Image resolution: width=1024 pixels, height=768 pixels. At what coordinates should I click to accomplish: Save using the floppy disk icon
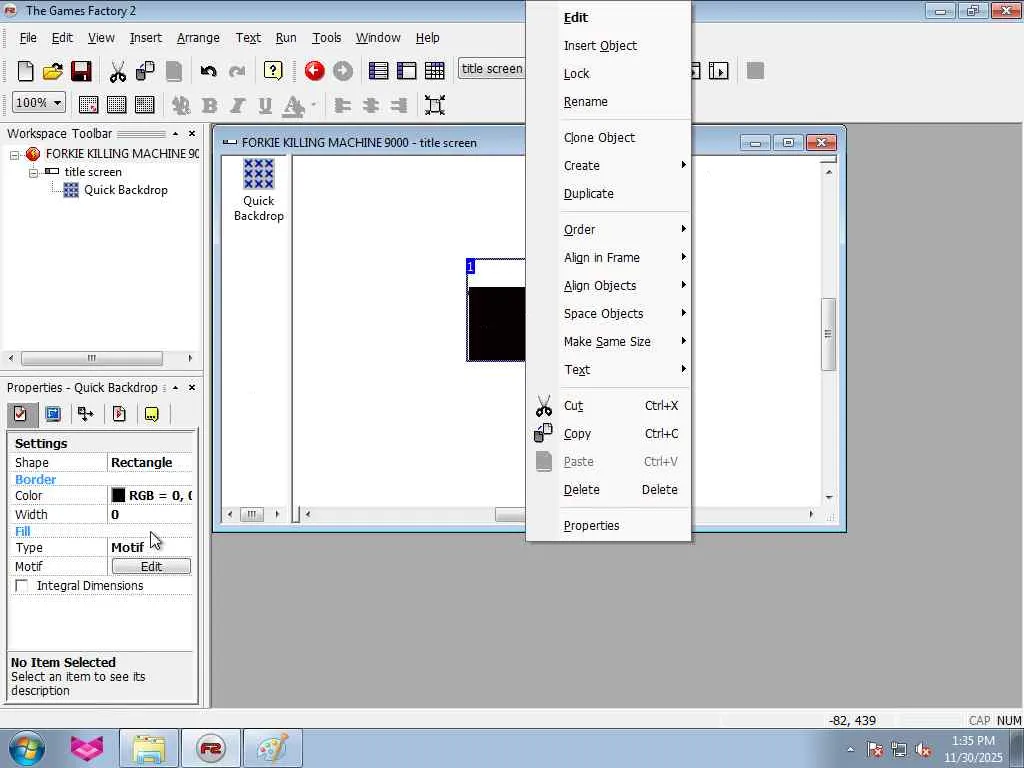click(81, 71)
